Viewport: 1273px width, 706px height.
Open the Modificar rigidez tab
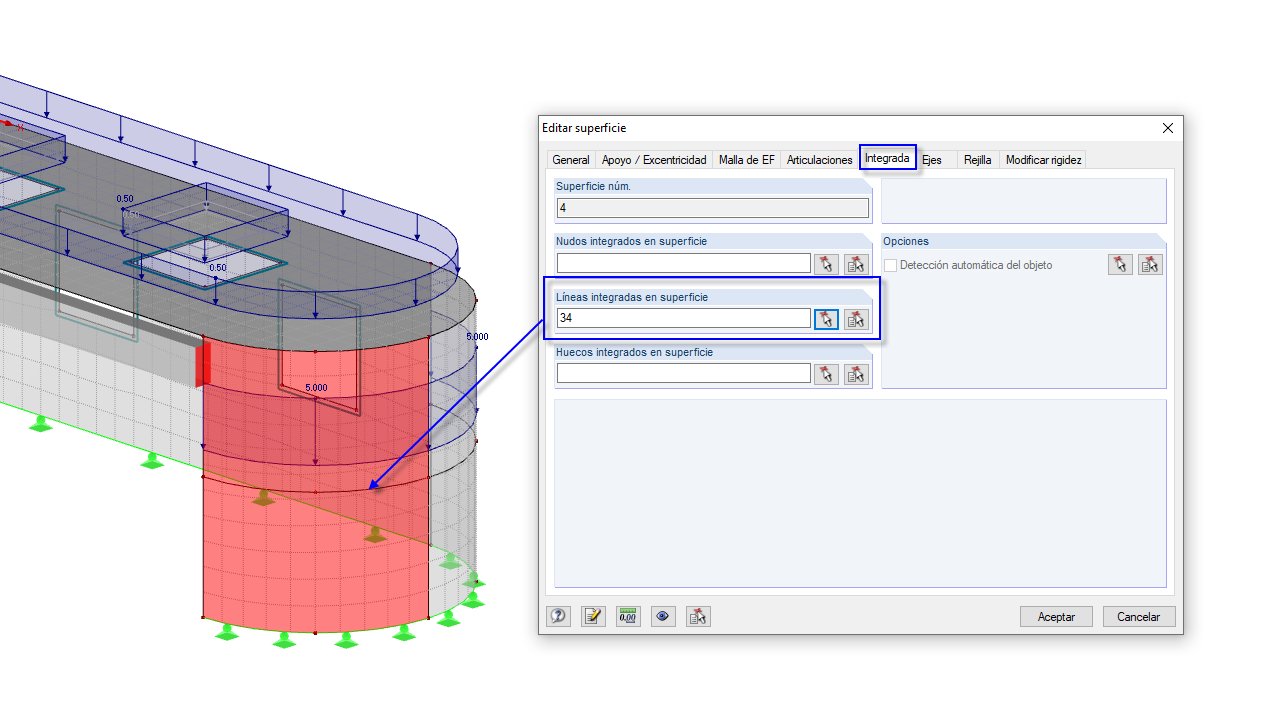point(1043,160)
